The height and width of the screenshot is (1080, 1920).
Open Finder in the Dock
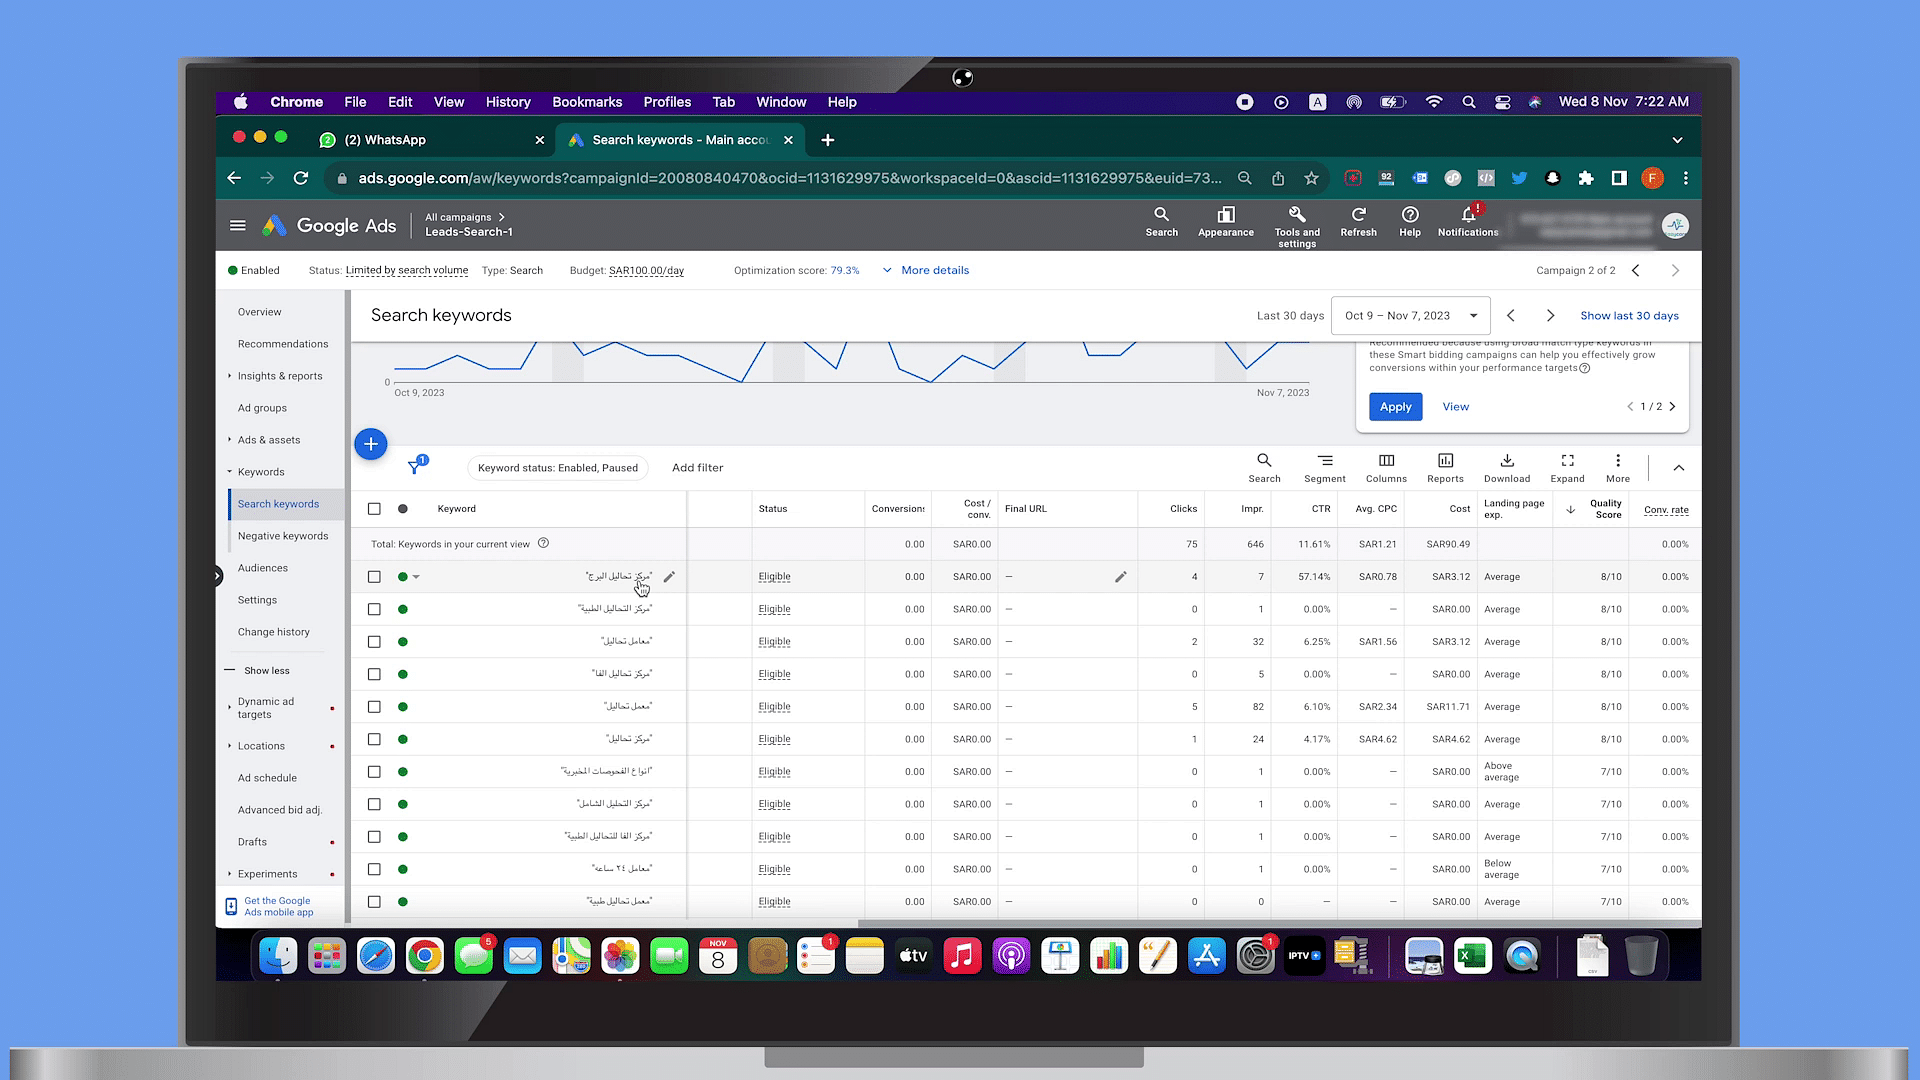[278, 956]
